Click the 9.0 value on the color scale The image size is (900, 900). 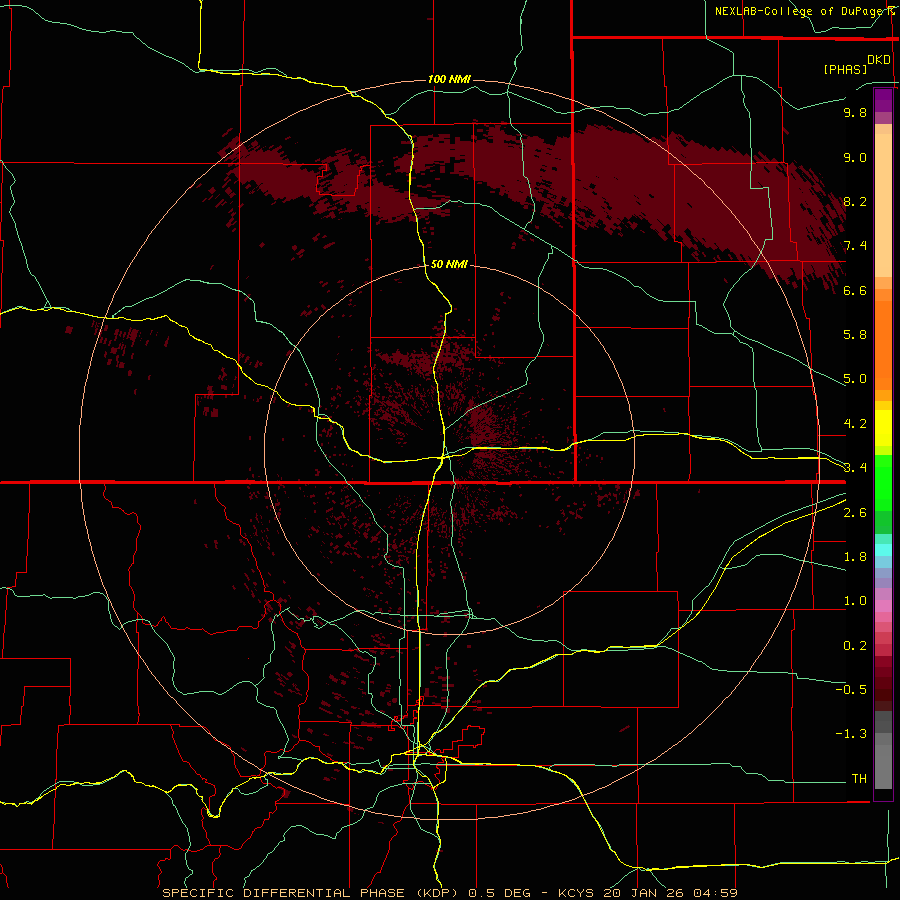coord(855,157)
